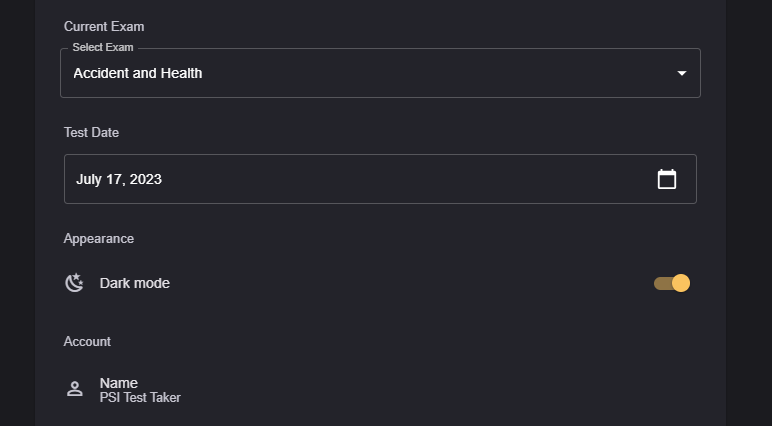The height and width of the screenshot is (426, 772).
Task: Expand the Select Exam dropdown arrow
Action: tap(682, 73)
